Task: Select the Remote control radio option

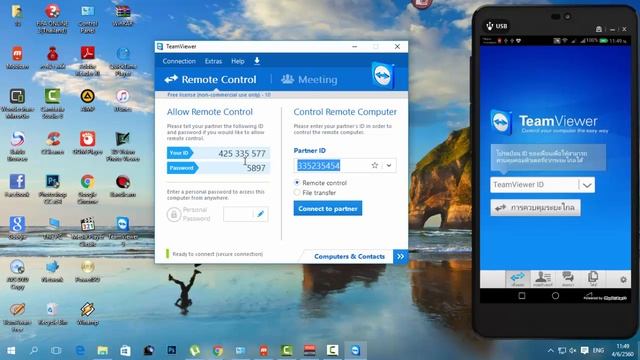Action: pos(297,182)
